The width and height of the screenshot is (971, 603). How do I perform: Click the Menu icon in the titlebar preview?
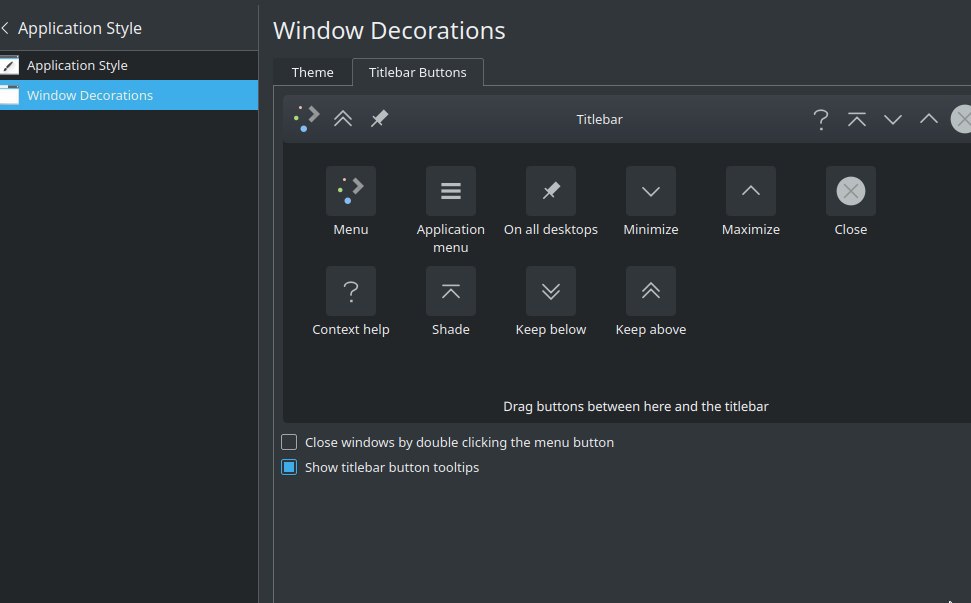click(x=307, y=119)
